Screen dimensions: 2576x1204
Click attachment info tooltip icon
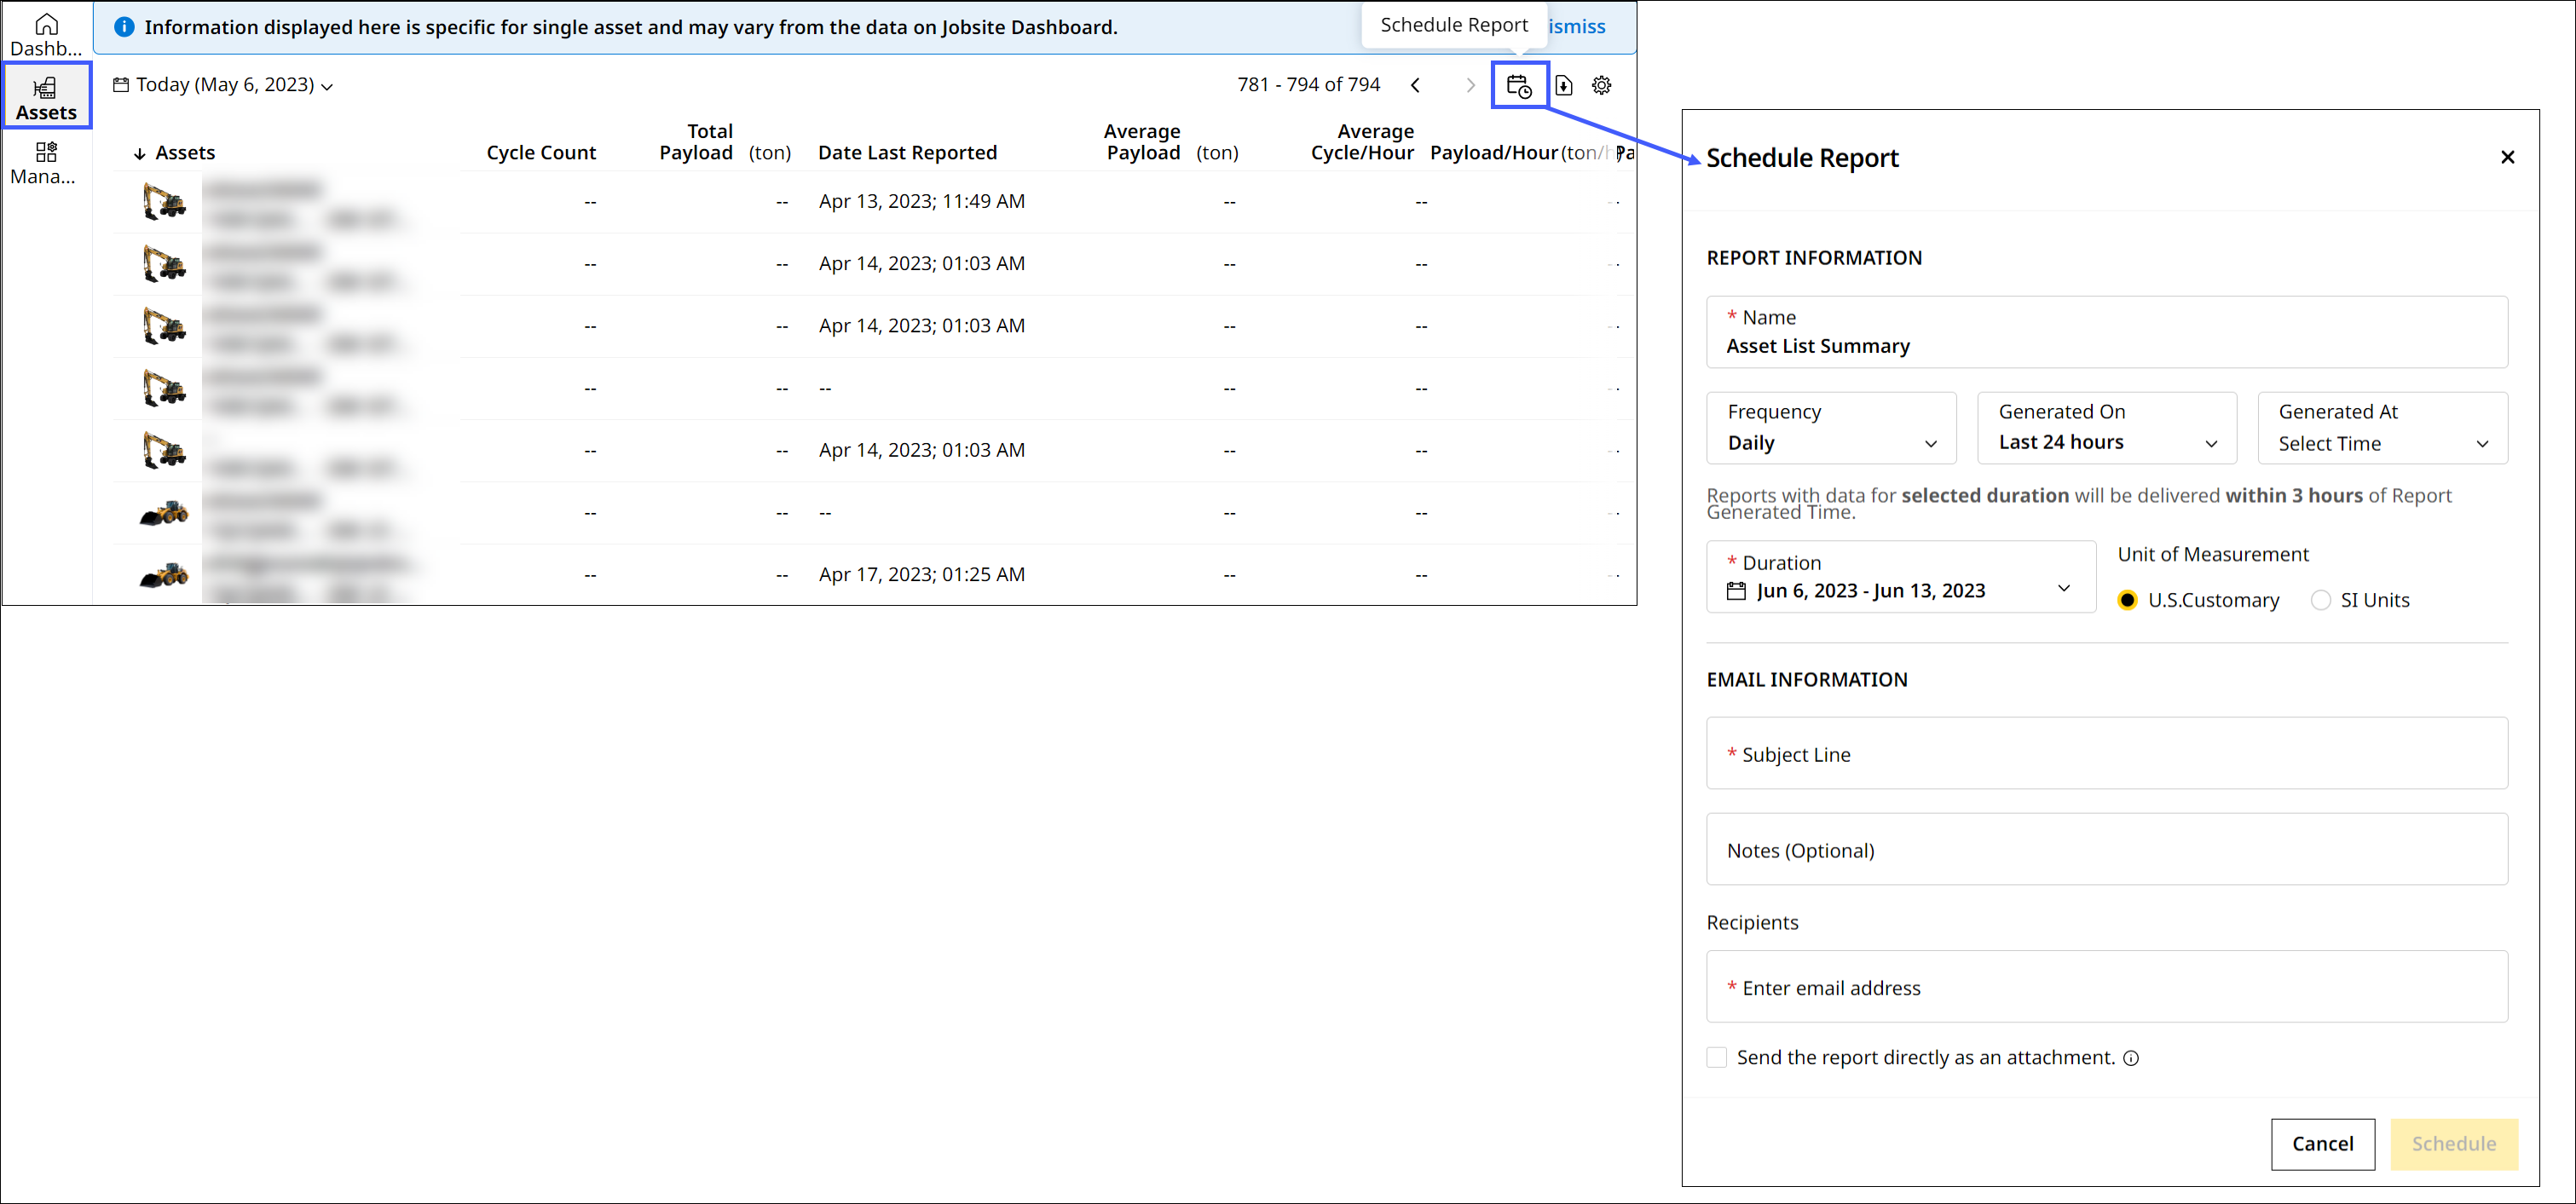click(x=2131, y=1058)
